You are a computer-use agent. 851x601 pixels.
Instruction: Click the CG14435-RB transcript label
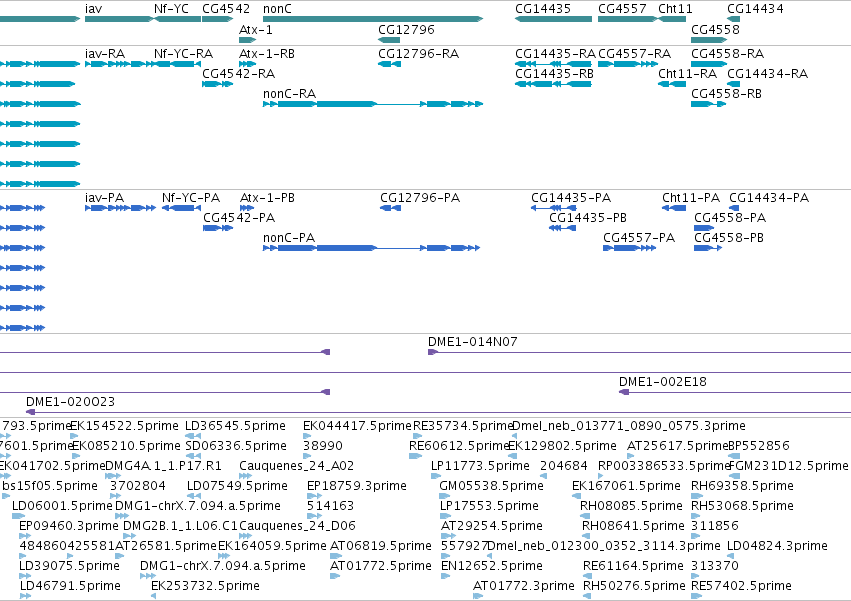tap(554, 74)
